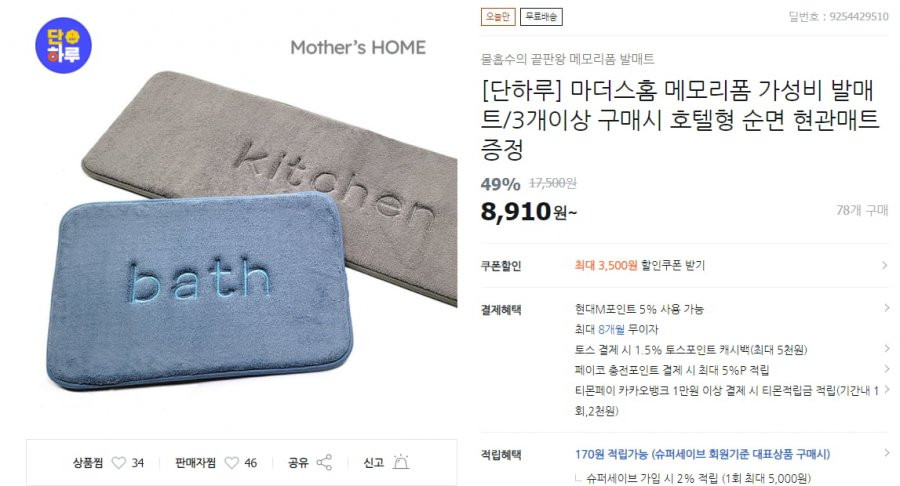
Task: Open the 공유 share icon
Action: (324, 462)
